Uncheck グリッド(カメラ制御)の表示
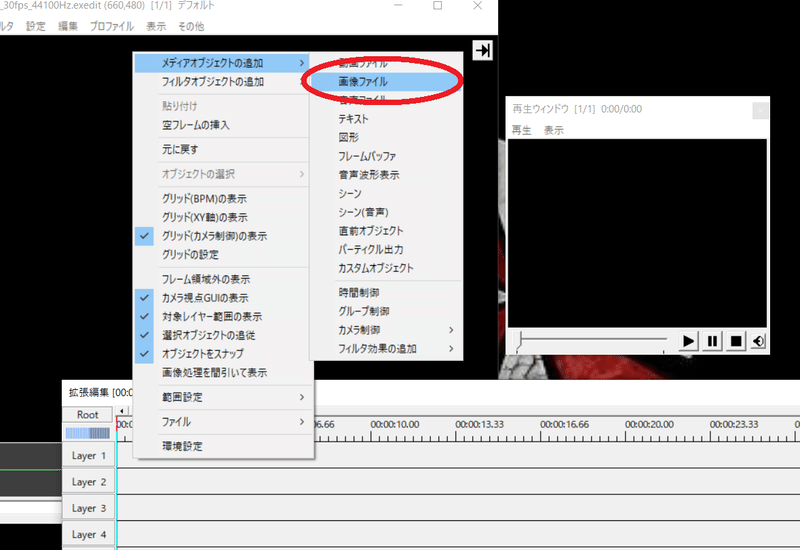The width and height of the screenshot is (800, 550). (221, 236)
